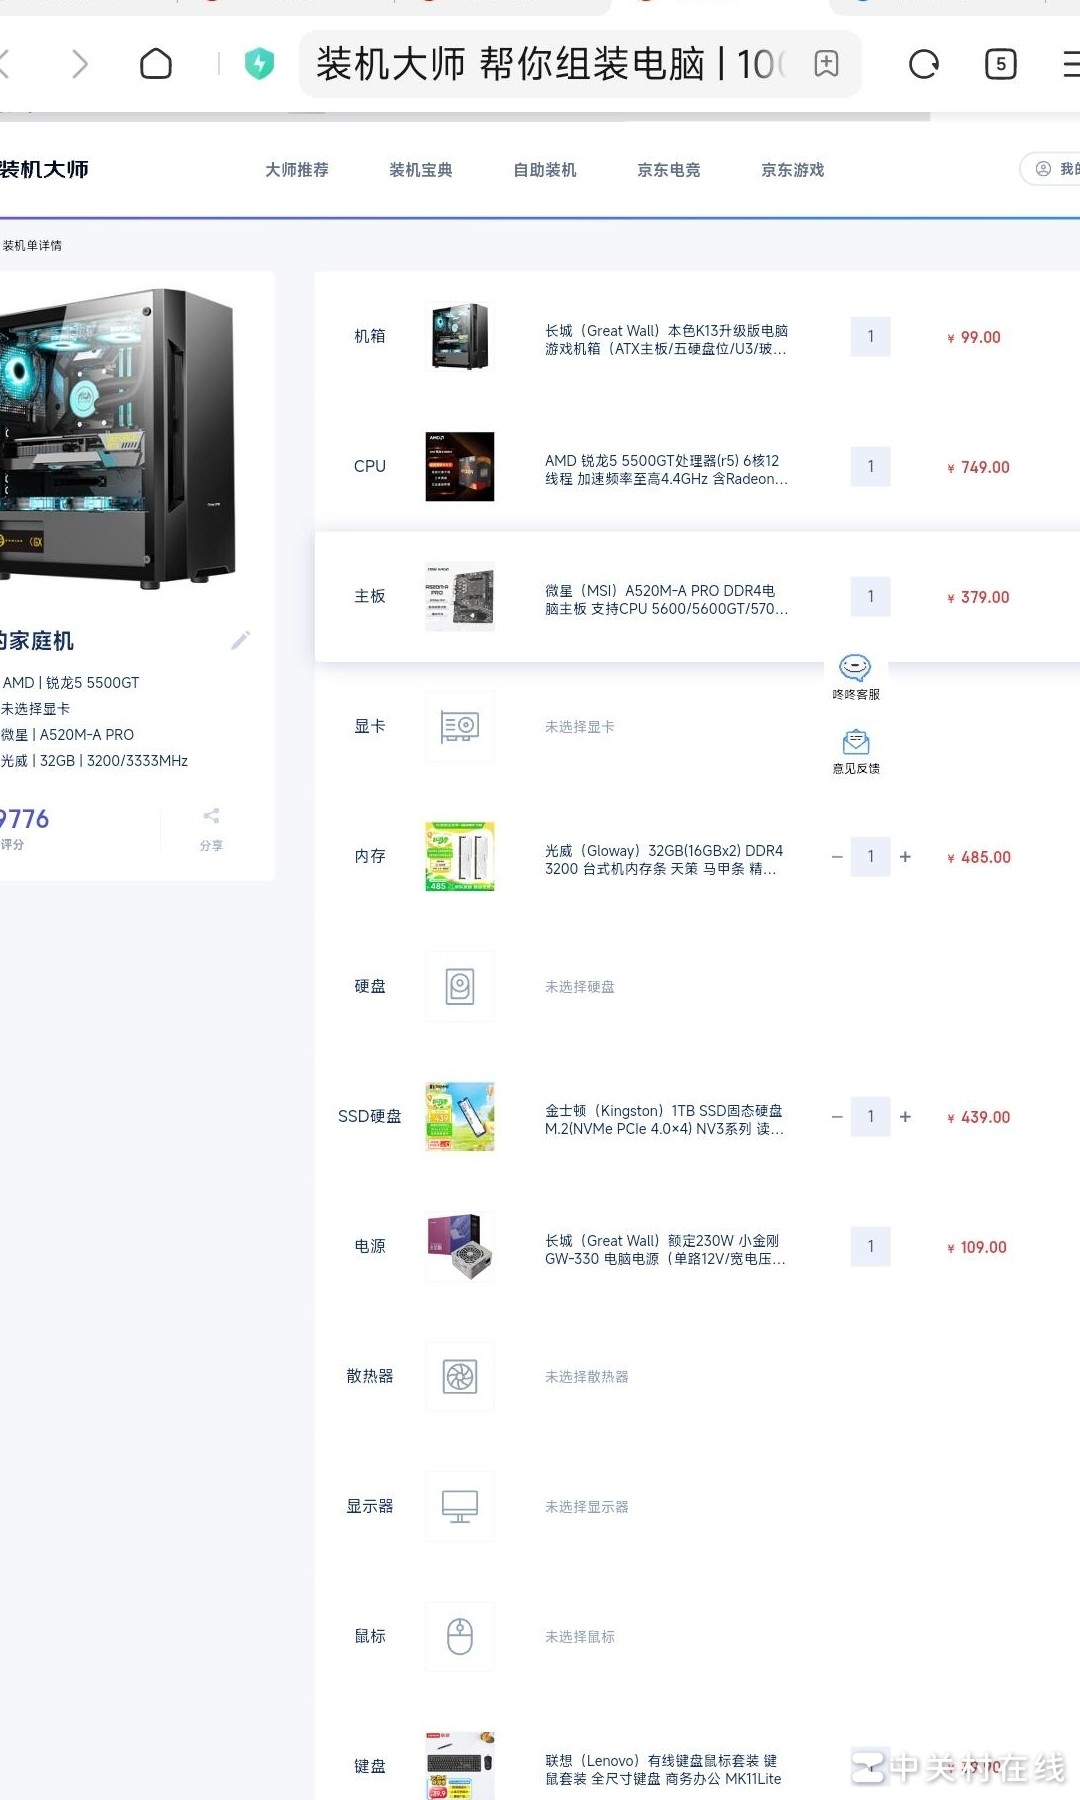Choose a mouse via 鼠标 placeholder icon
Image resolution: width=1080 pixels, height=1800 pixels.
[460, 1637]
